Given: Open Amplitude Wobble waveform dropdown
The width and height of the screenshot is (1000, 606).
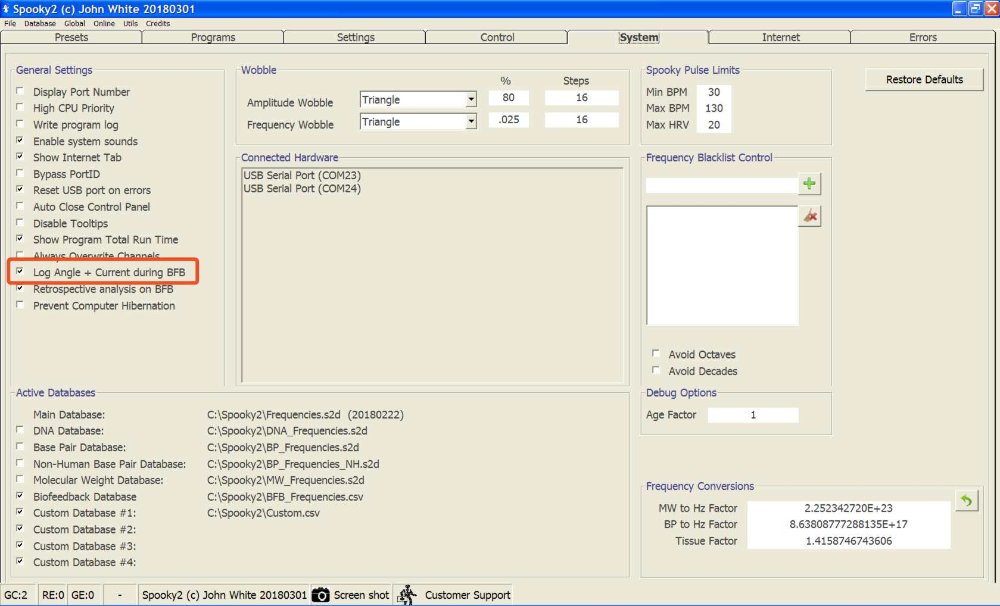Looking at the screenshot, I should (x=471, y=100).
